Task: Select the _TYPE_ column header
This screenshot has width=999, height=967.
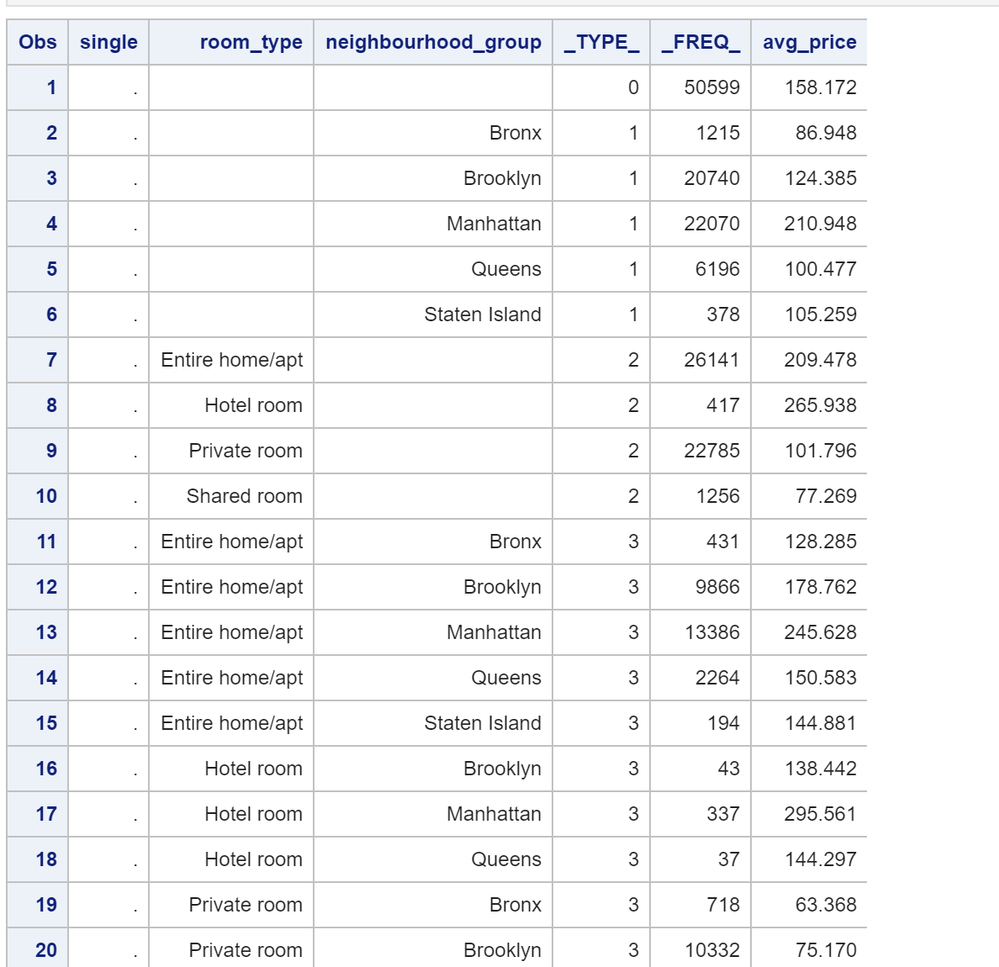Action: click(x=601, y=42)
